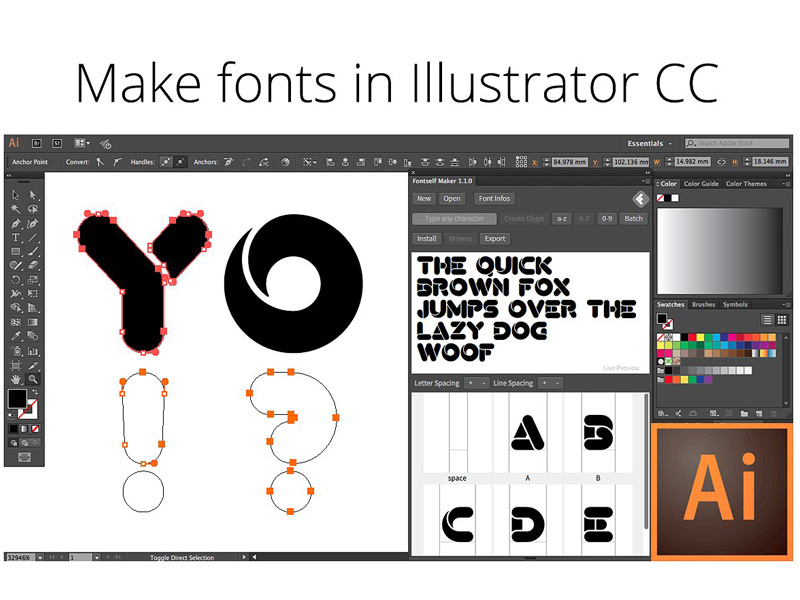The height and width of the screenshot is (600, 800).
Task: Switch to the Color Themes tab
Action: [746, 184]
